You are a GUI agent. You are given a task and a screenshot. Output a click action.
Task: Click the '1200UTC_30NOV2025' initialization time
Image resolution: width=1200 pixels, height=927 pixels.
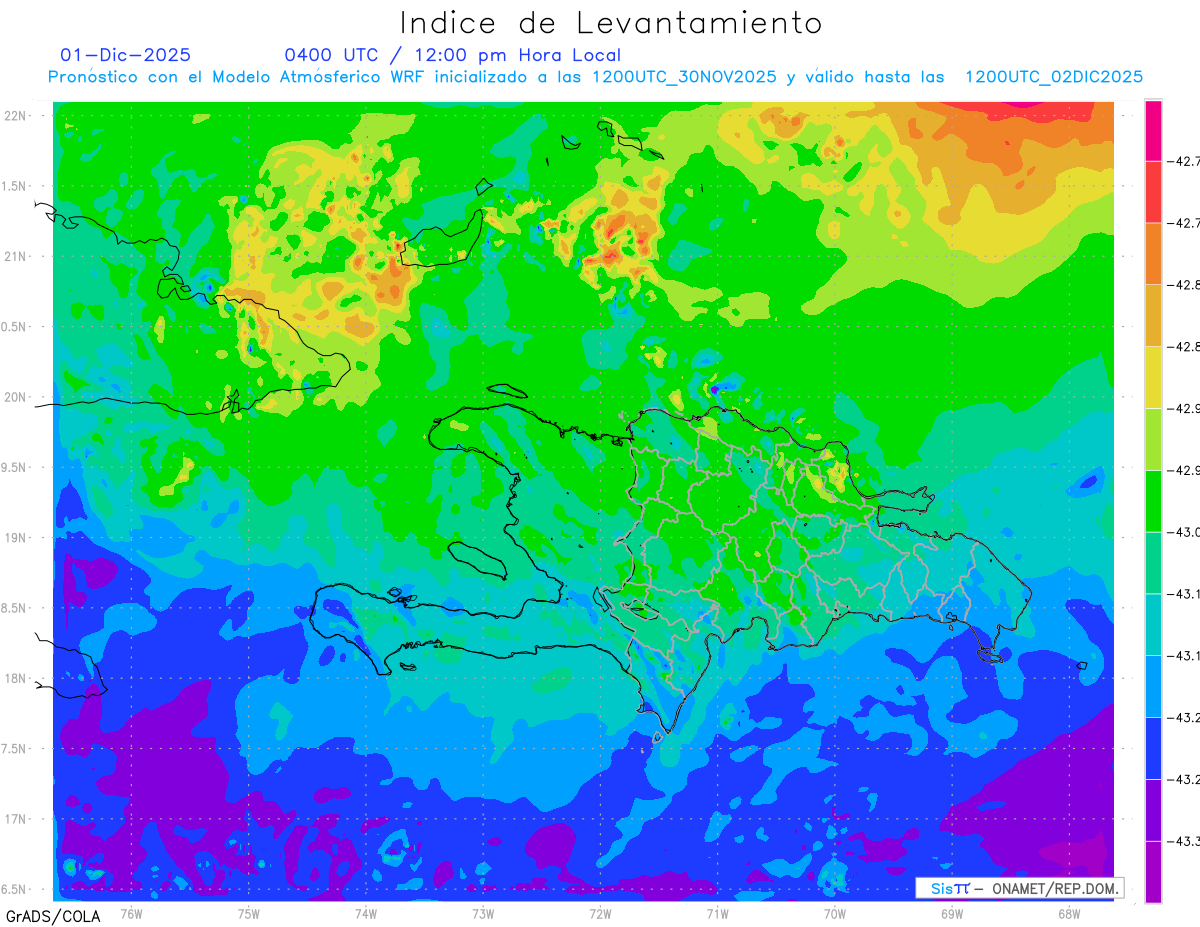(684, 77)
